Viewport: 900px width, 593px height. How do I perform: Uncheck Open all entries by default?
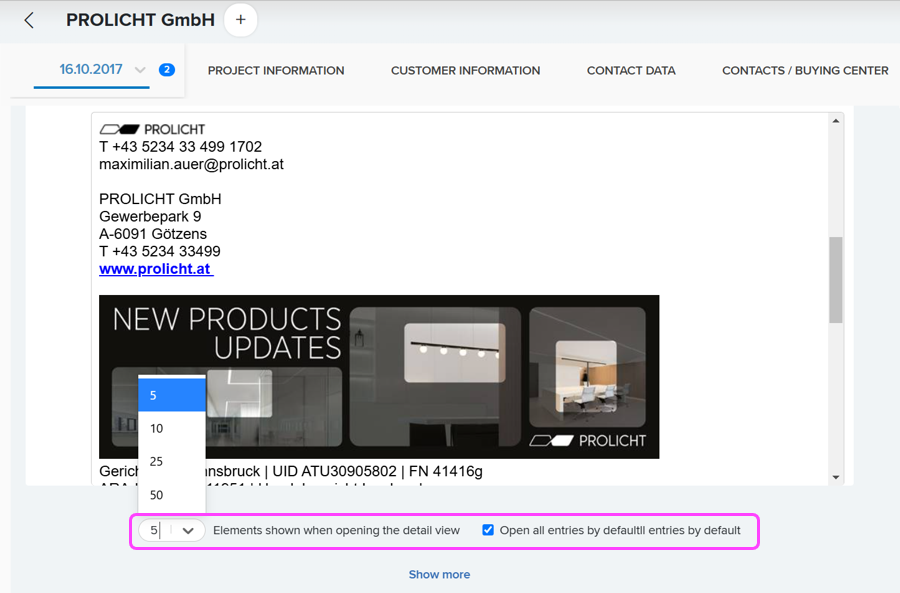(488, 530)
